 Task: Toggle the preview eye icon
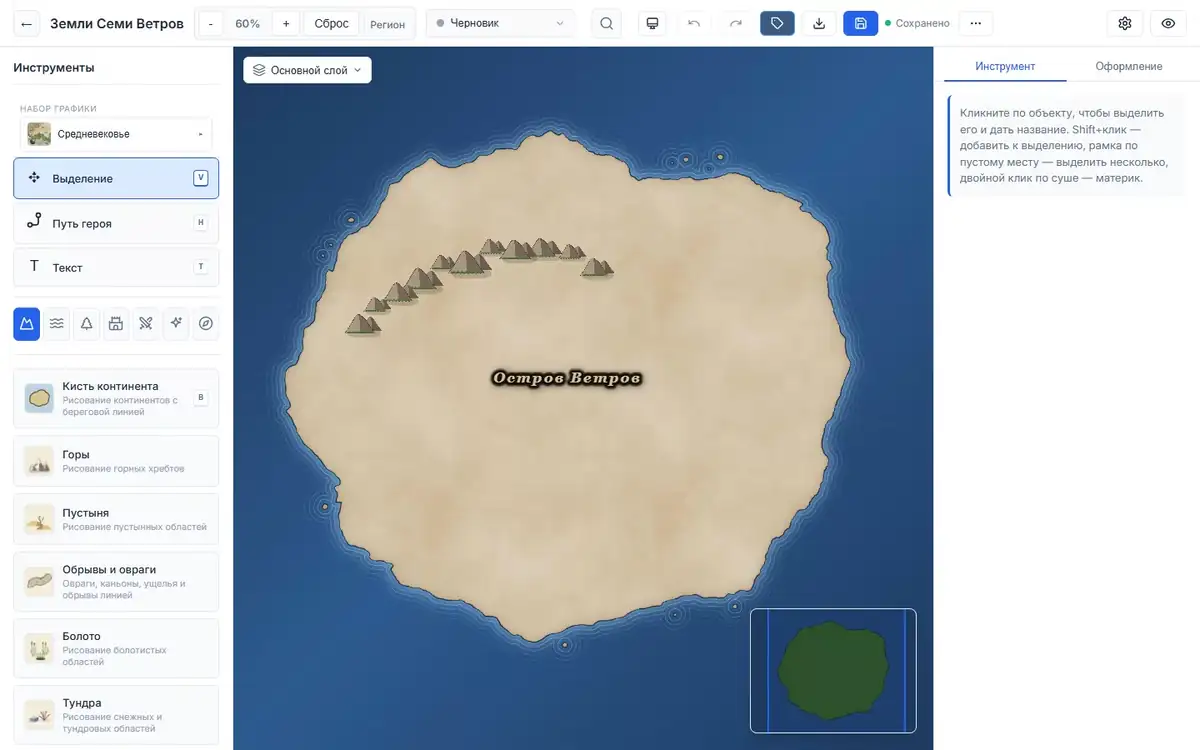point(1168,23)
